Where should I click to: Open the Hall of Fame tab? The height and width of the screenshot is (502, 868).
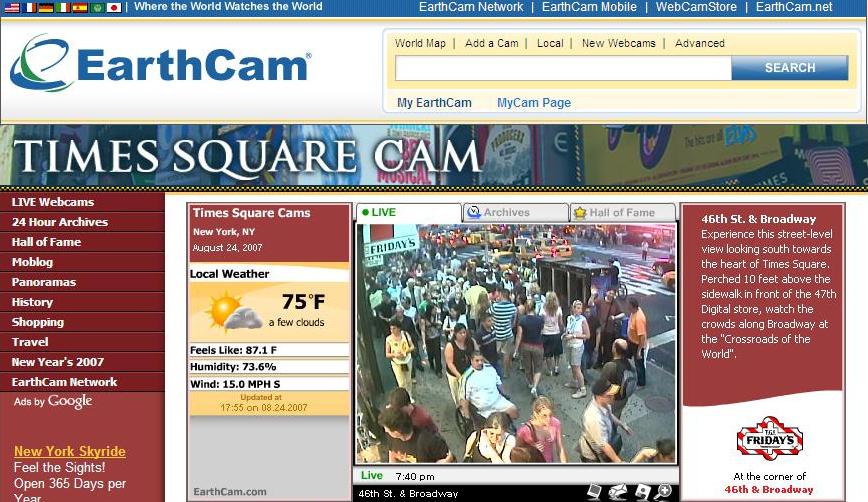tap(623, 213)
